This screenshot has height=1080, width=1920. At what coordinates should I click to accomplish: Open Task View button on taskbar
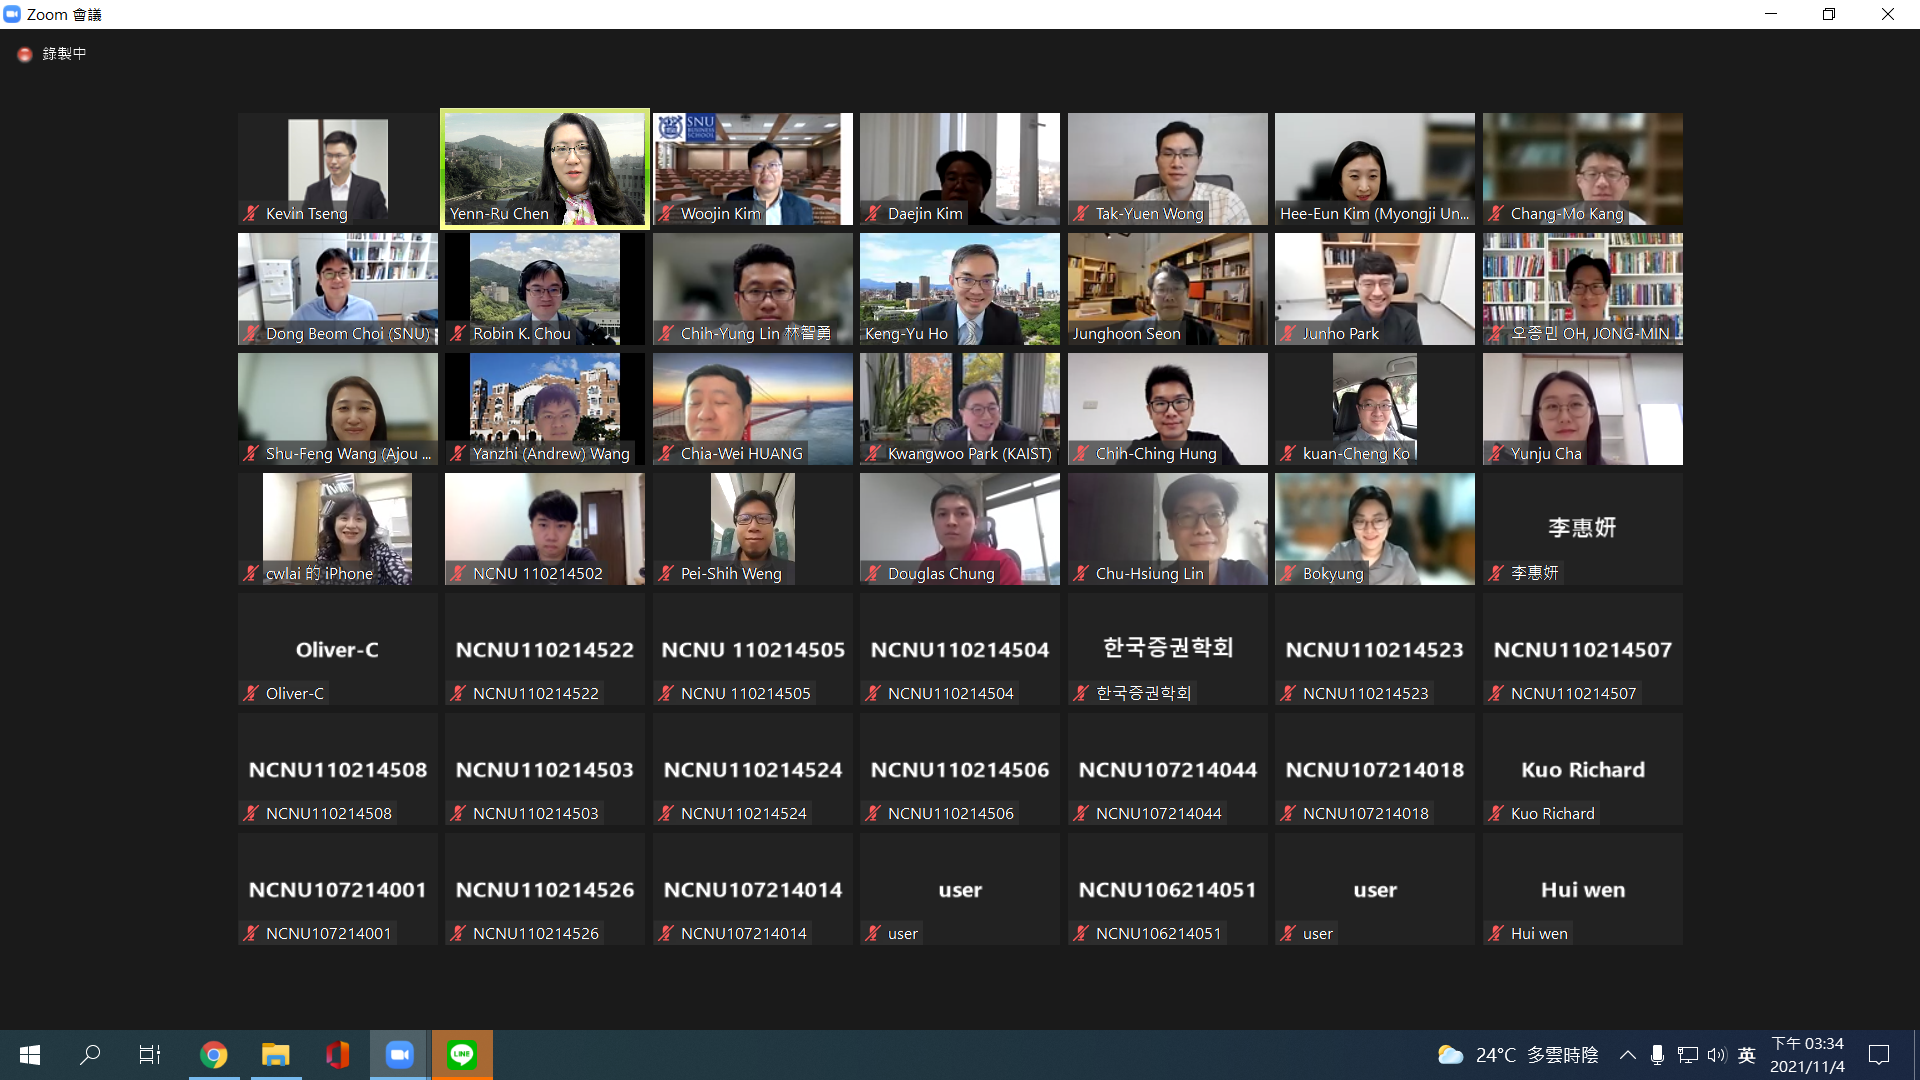coord(150,1055)
